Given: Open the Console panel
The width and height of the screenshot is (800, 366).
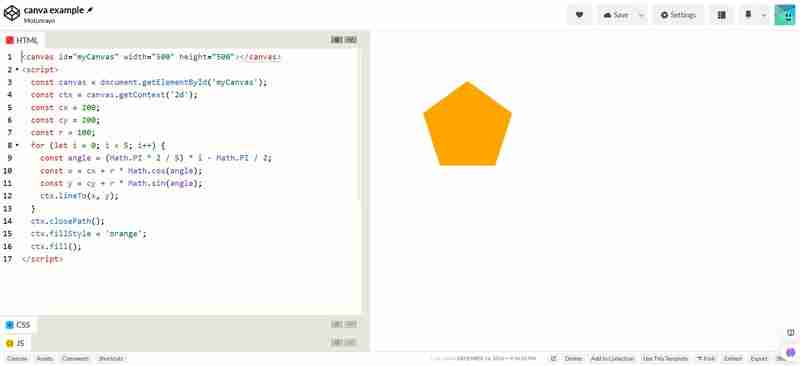Looking at the screenshot, I should tap(17, 358).
